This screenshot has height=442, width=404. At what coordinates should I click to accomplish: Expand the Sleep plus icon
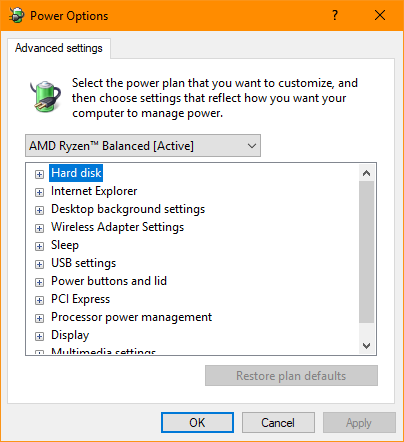(x=39, y=246)
